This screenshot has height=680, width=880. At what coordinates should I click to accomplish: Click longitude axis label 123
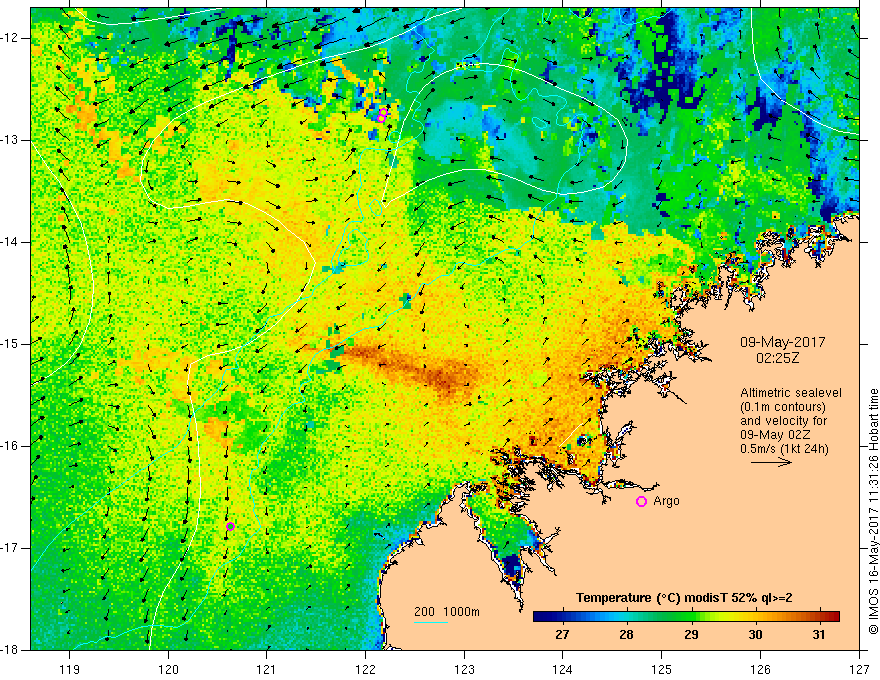tap(464, 669)
